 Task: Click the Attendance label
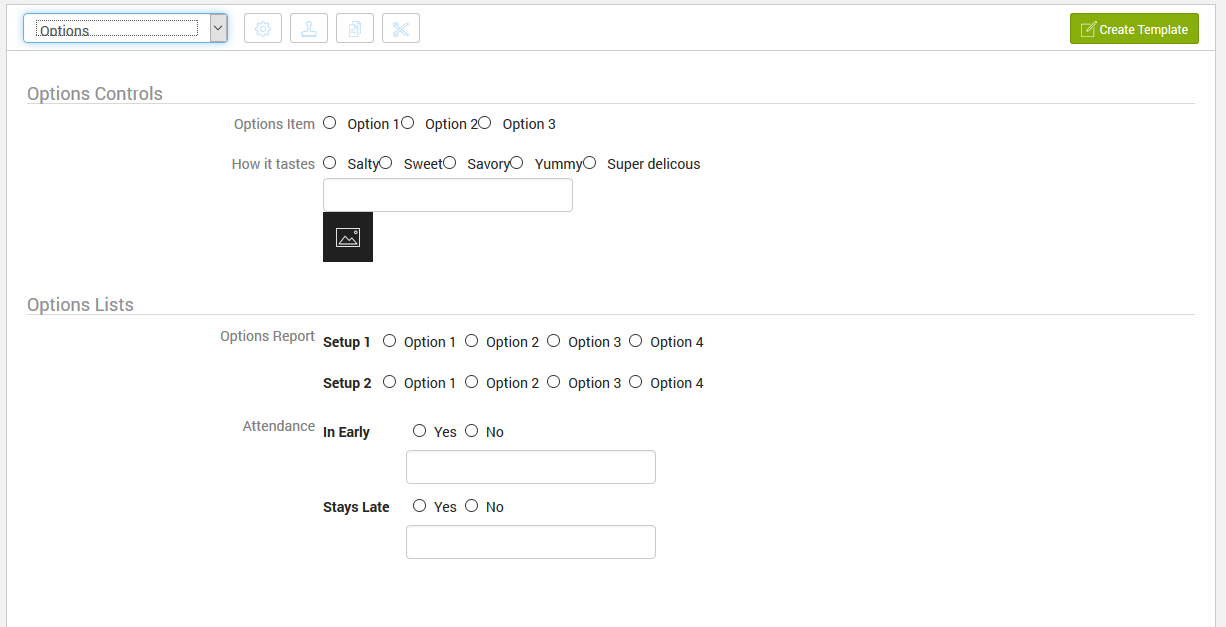point(279,426)
